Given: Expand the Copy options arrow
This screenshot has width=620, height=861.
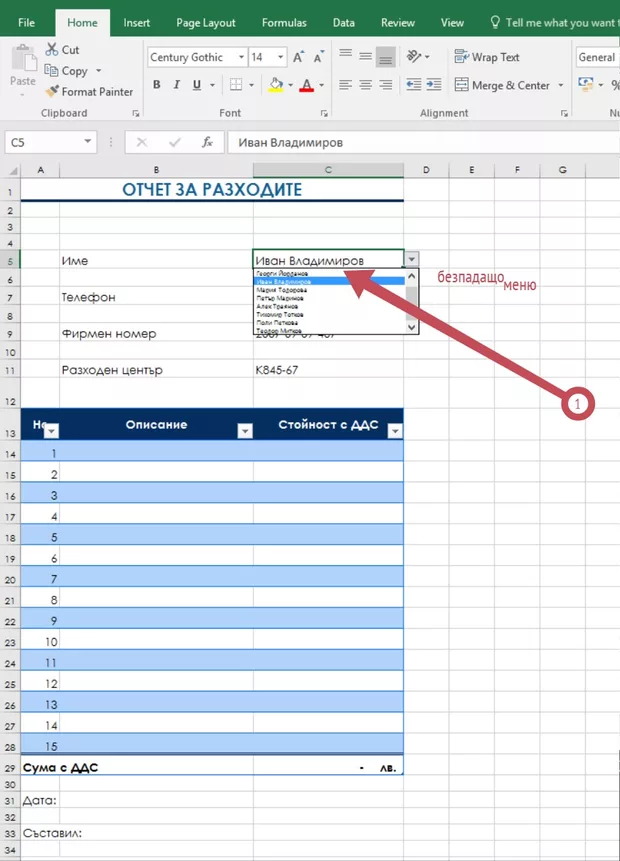Looking at the screenshot, I should pyautogui.click(x=99, y=70).
